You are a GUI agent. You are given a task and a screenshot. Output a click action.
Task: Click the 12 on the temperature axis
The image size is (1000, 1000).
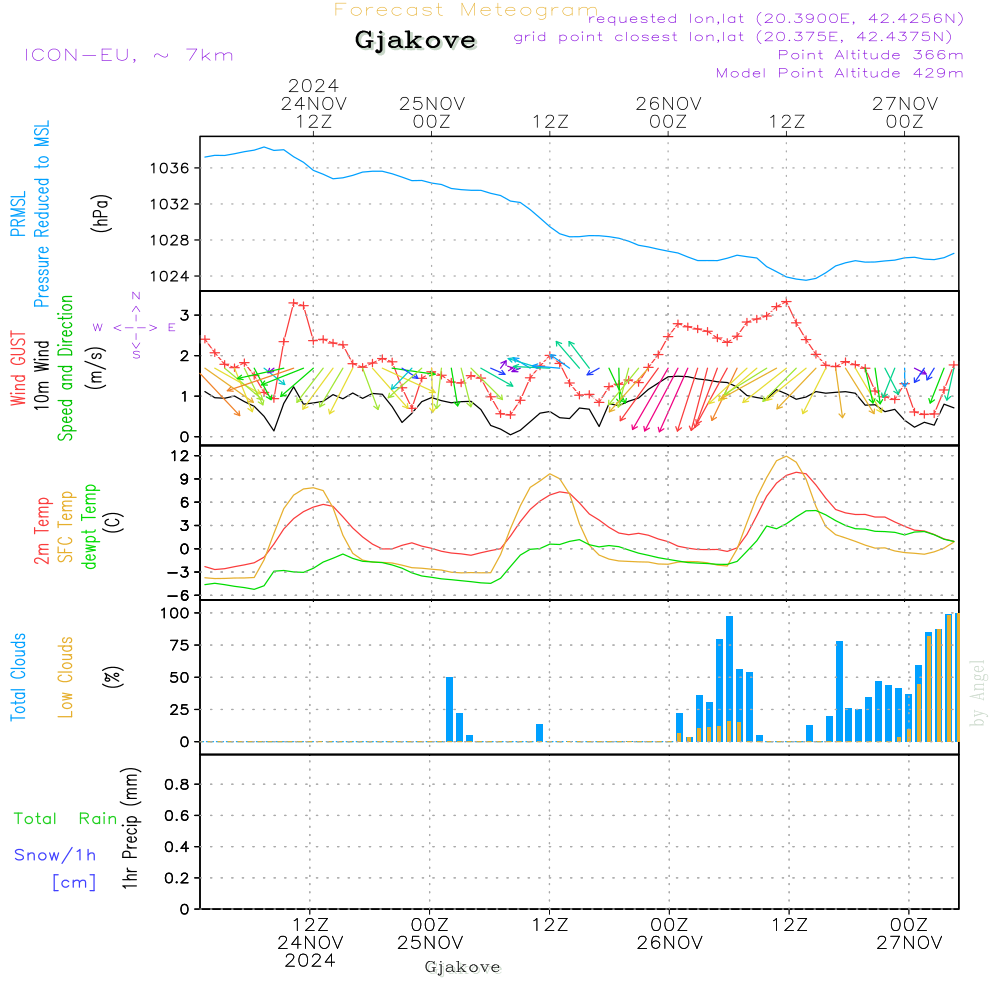pyautogui.click(x=180, y=456)
